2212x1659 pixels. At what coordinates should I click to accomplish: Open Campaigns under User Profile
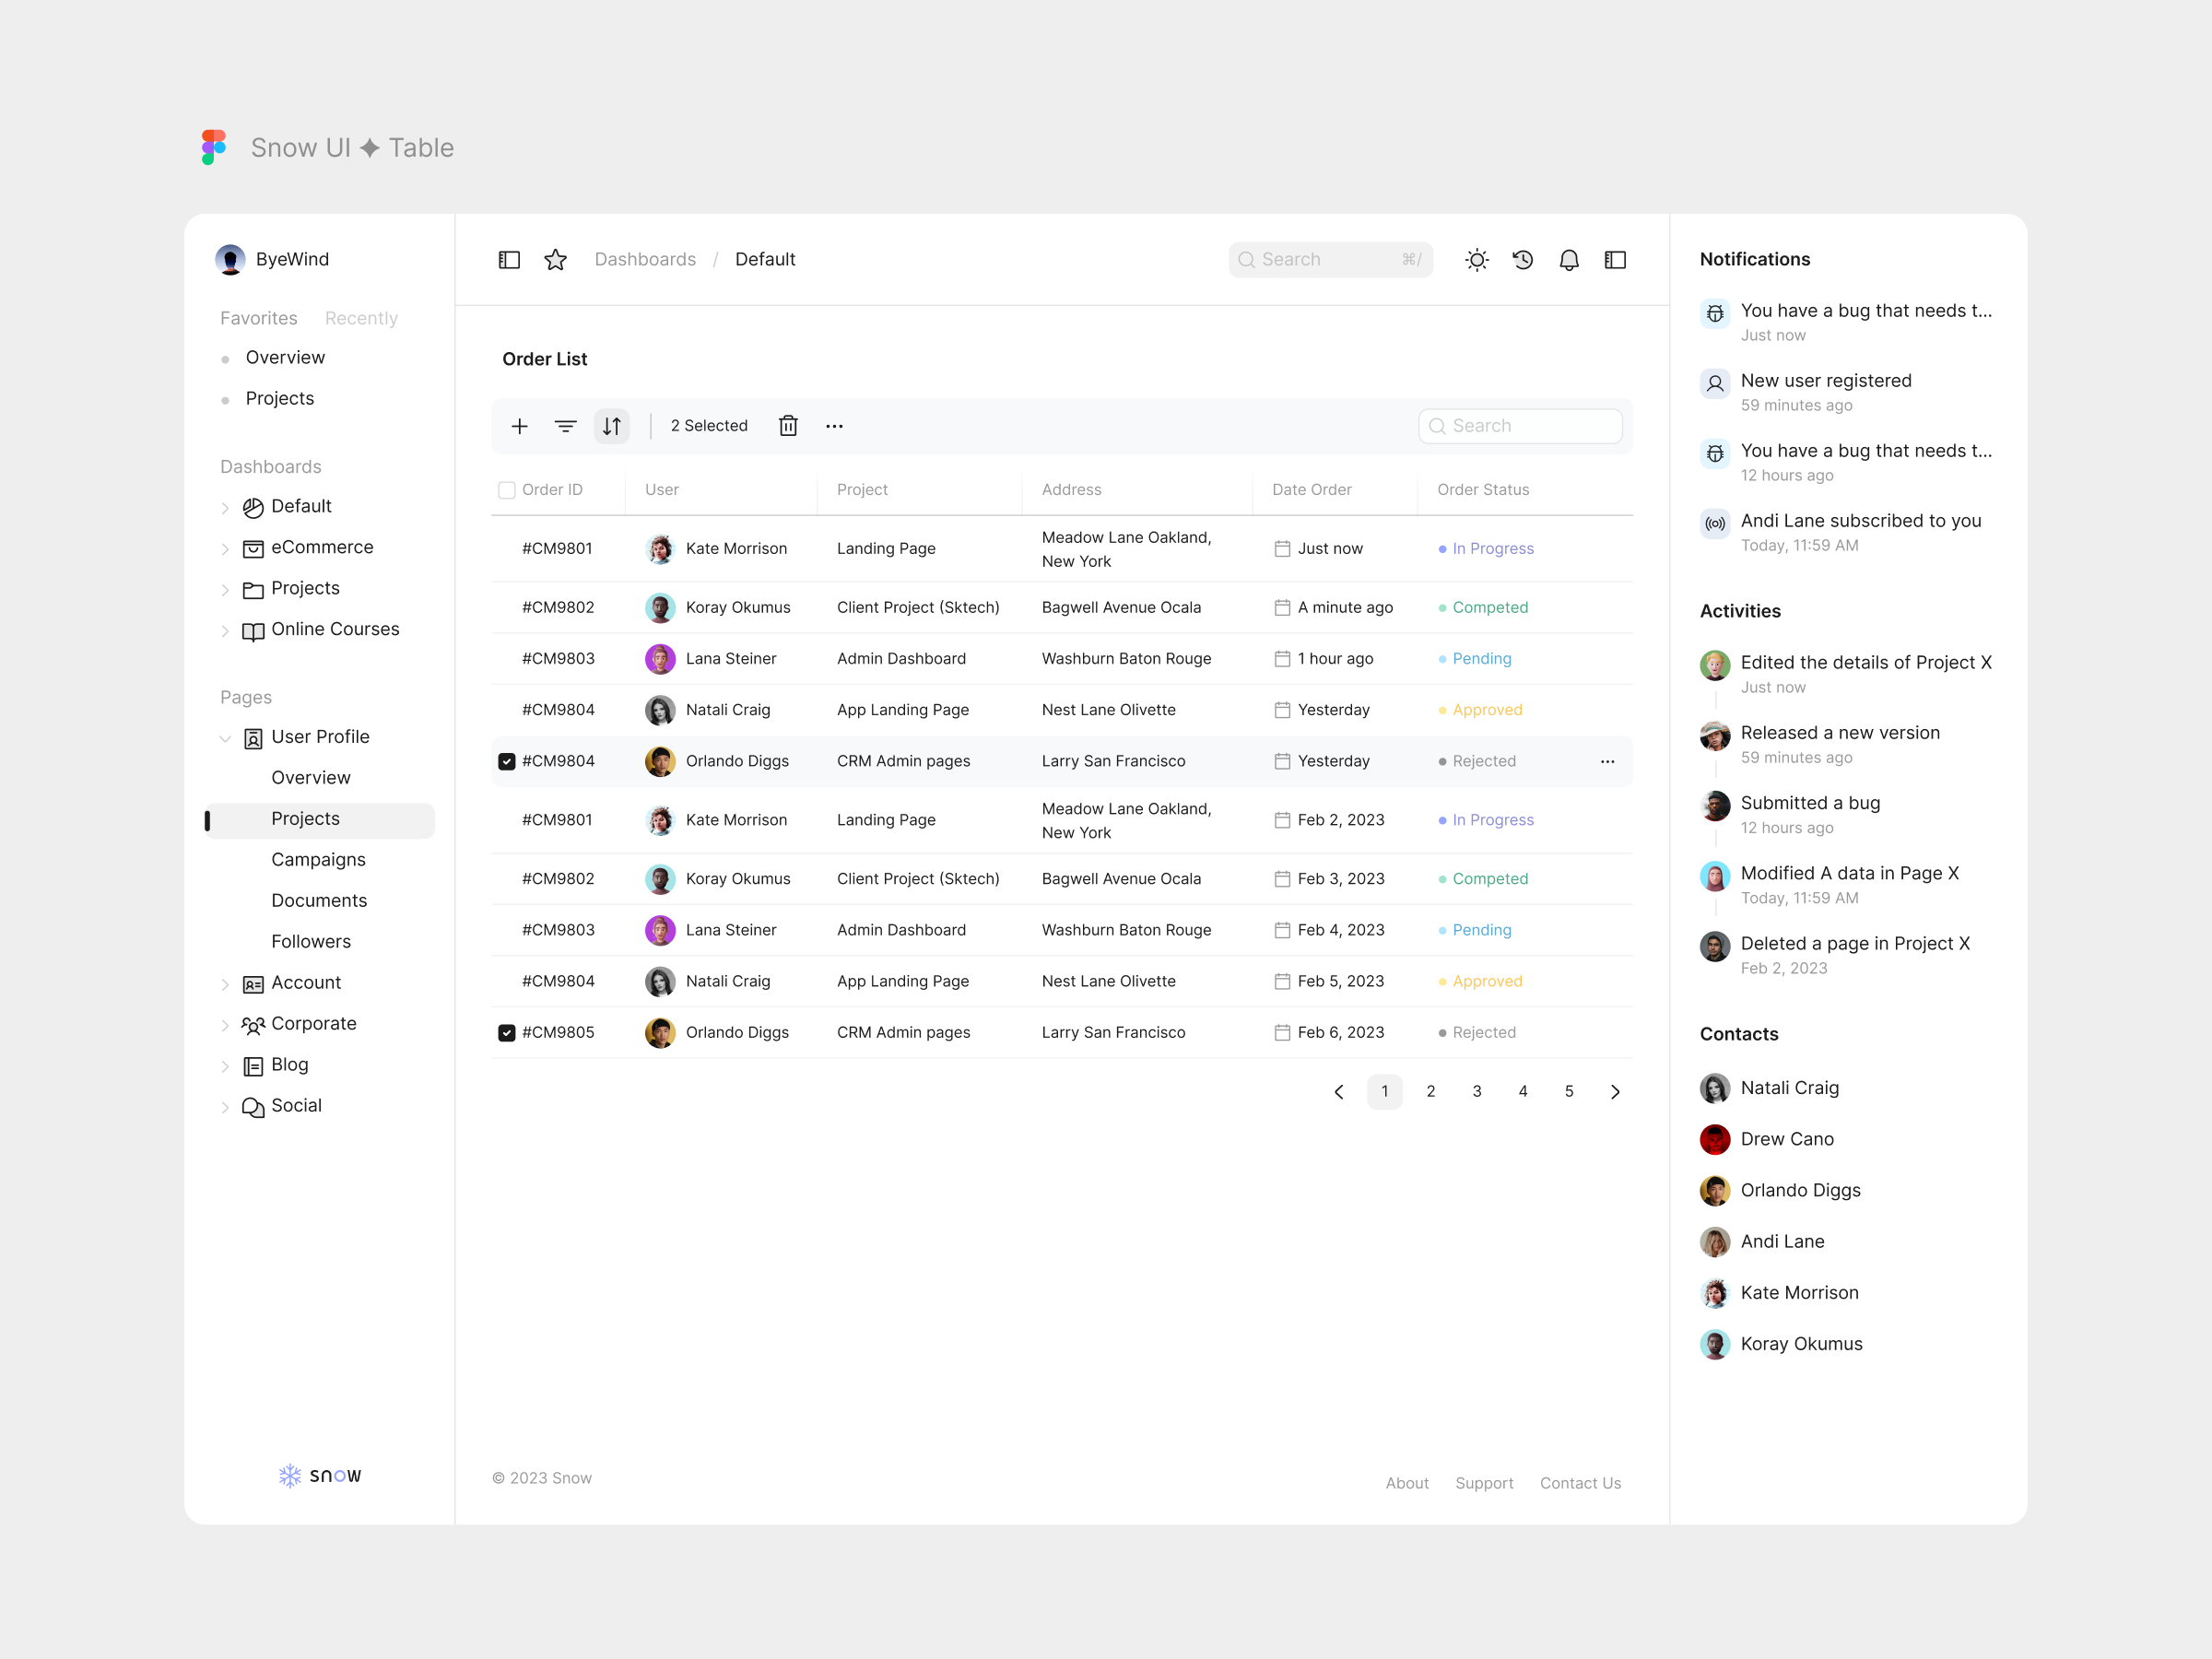pyautogui.click(x=318, y=860)
